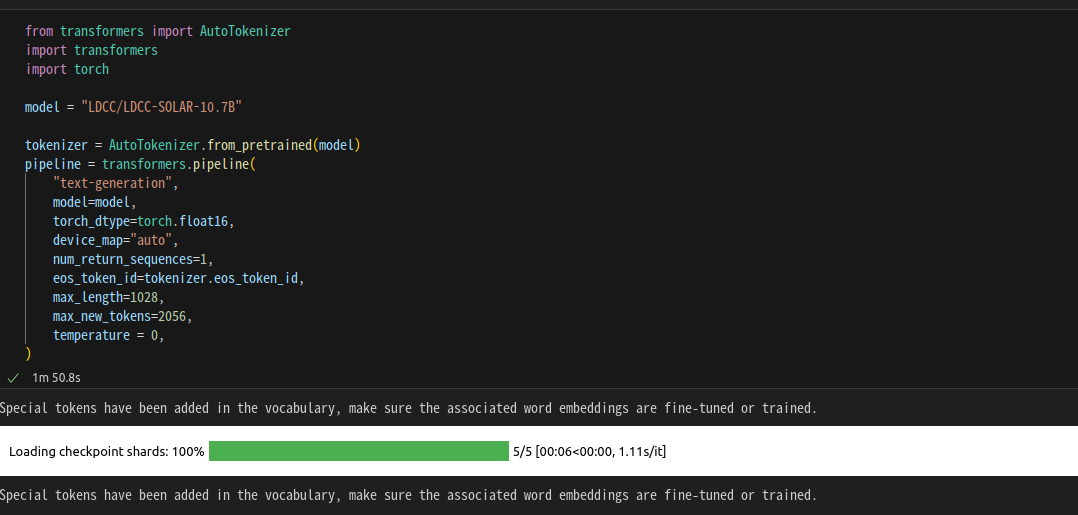This screenshot has width=1078, height=515.
Task: Click the transformers.pipeline( call
Action: tap(178, 164)
